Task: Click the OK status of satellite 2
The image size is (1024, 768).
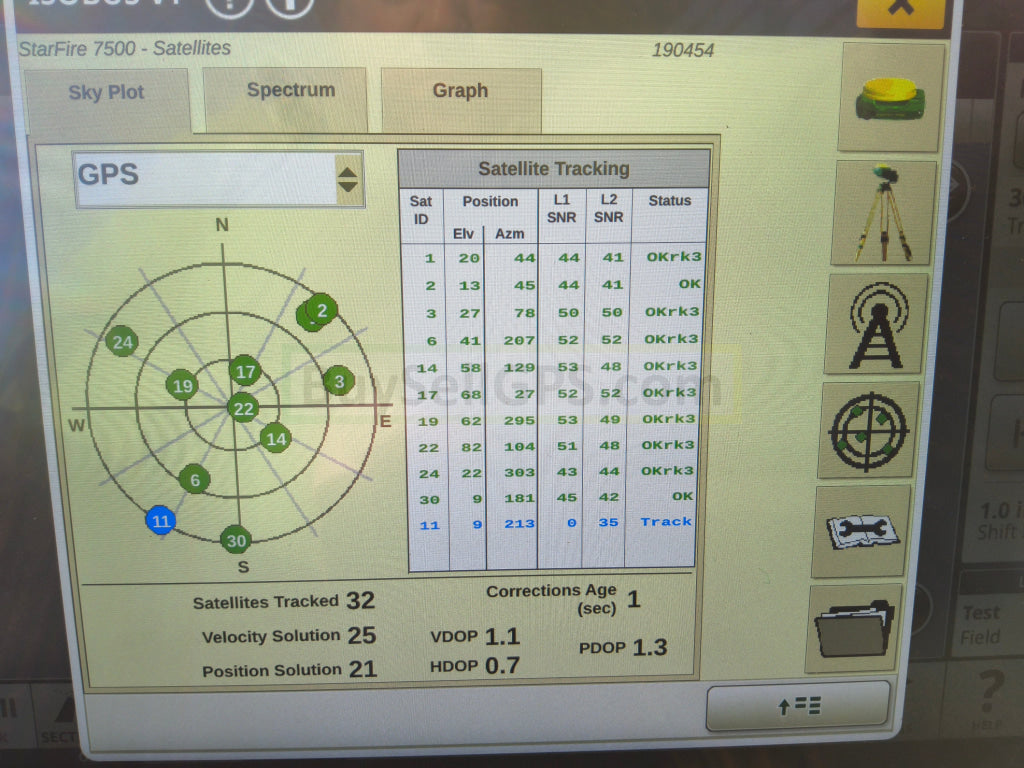Action: (x=690, y=284)
